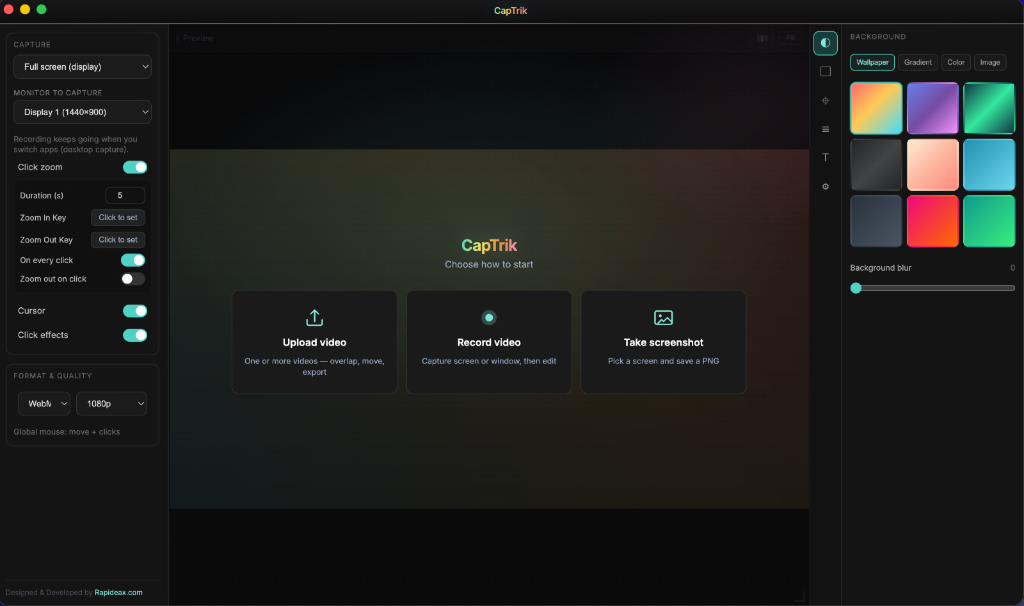Click the Duration (s) input field

point(125,195)
